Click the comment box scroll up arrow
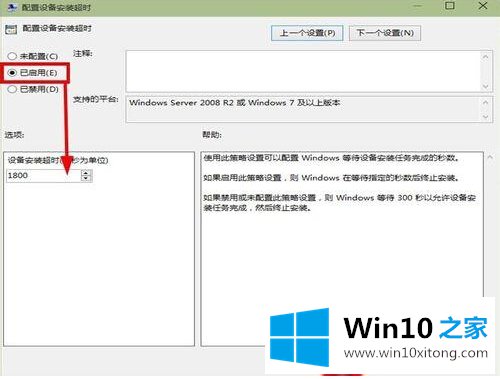Viewport: 500px width, 379px height. click(x=486, y=57)
